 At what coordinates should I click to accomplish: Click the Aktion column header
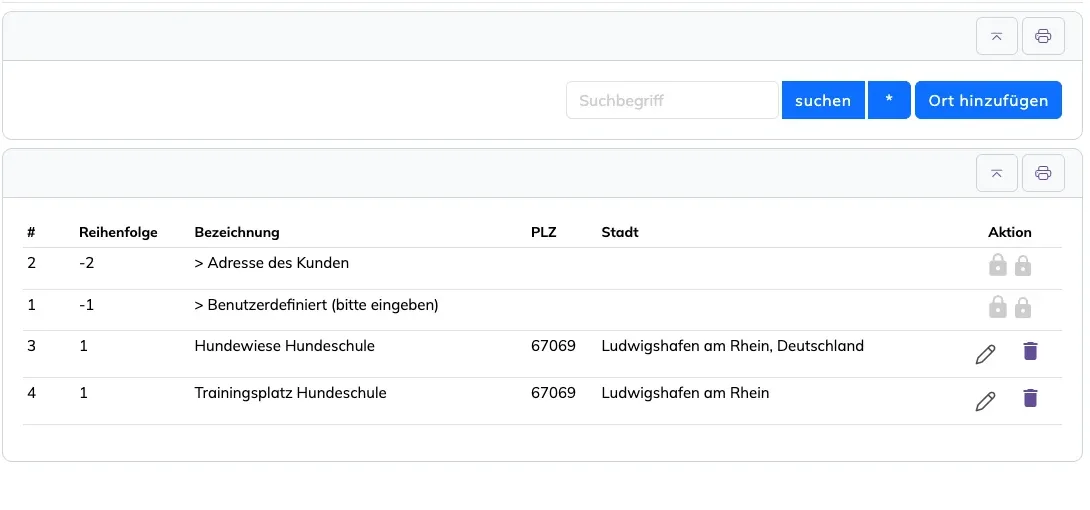coord(1009,232)
